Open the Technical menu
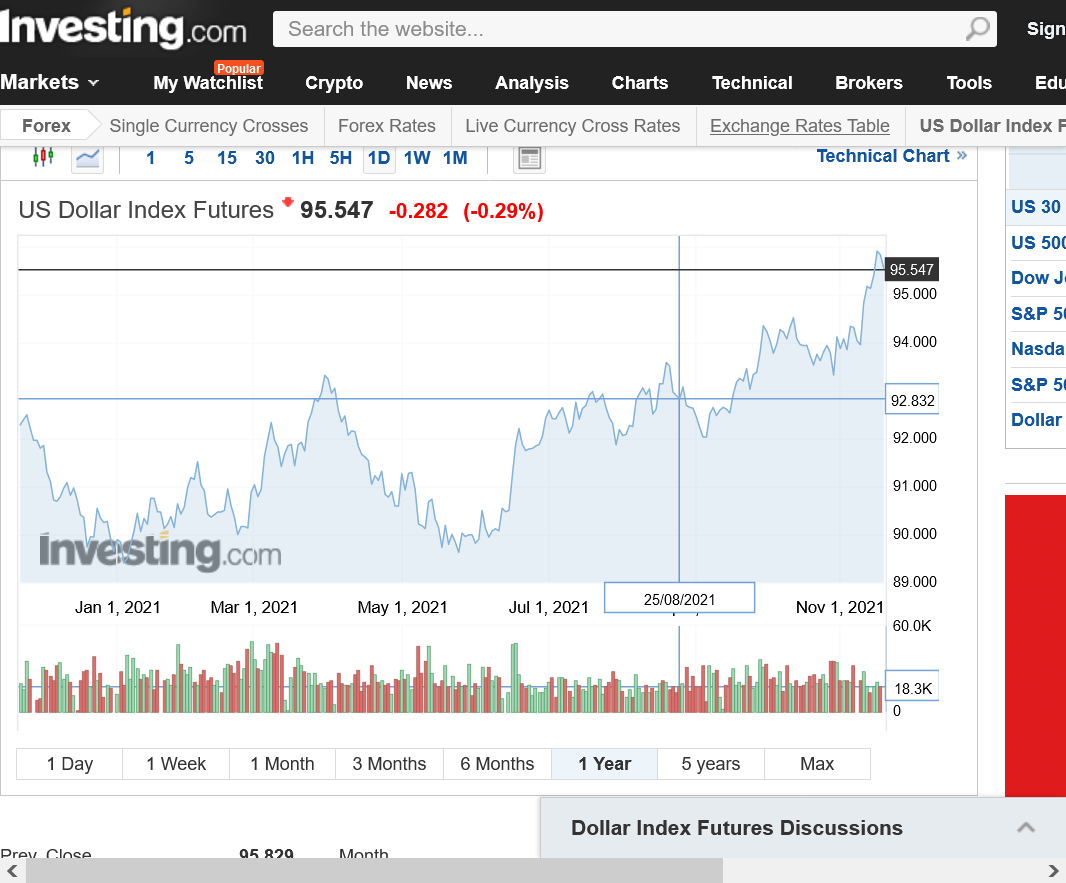Viewport: 1066px width, 883px height. [x=752, y=83]
